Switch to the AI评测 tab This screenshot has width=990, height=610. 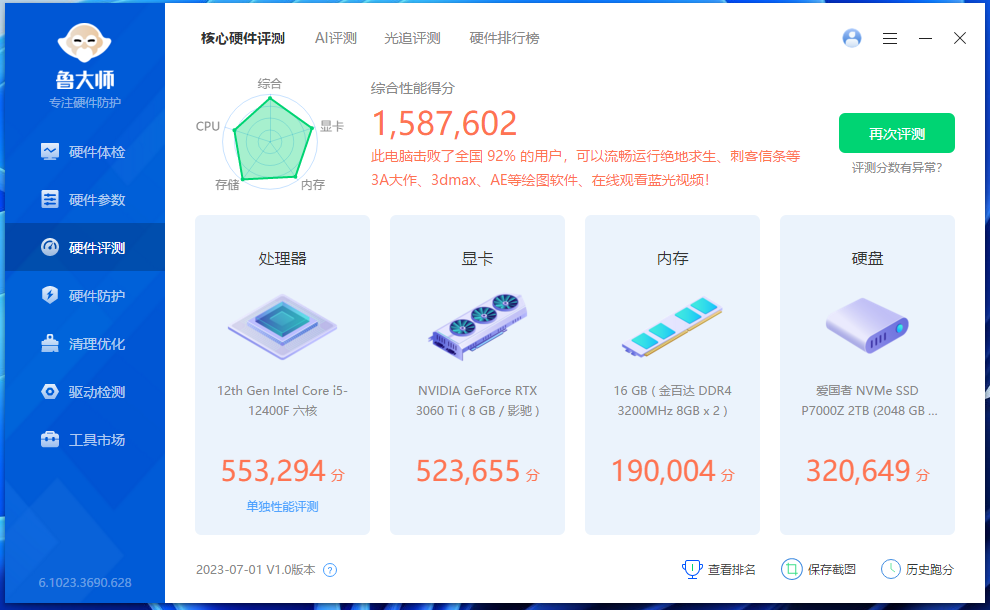click(x=335, y=38)
